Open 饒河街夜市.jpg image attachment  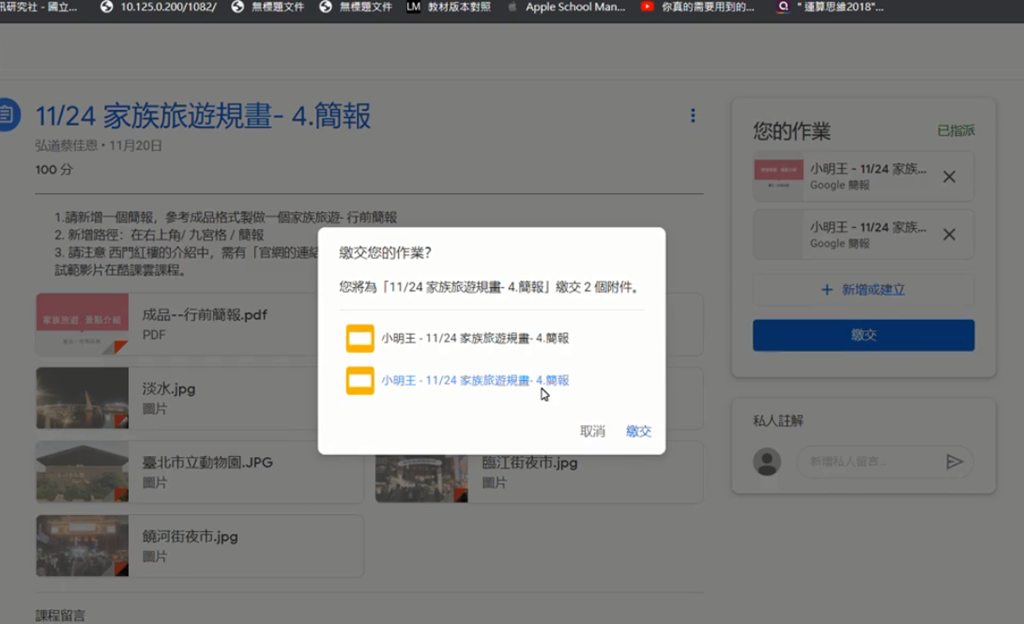pos(190,537)
